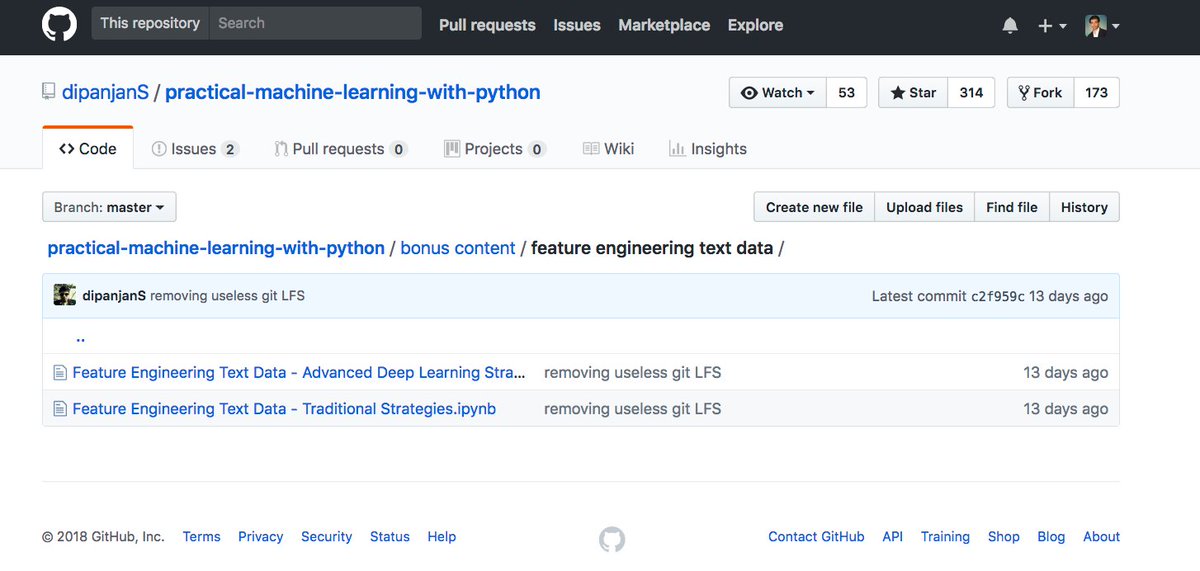The image size is (1200, 571).
Task: Click the footer GitHub mark icon
Action: 612,540
